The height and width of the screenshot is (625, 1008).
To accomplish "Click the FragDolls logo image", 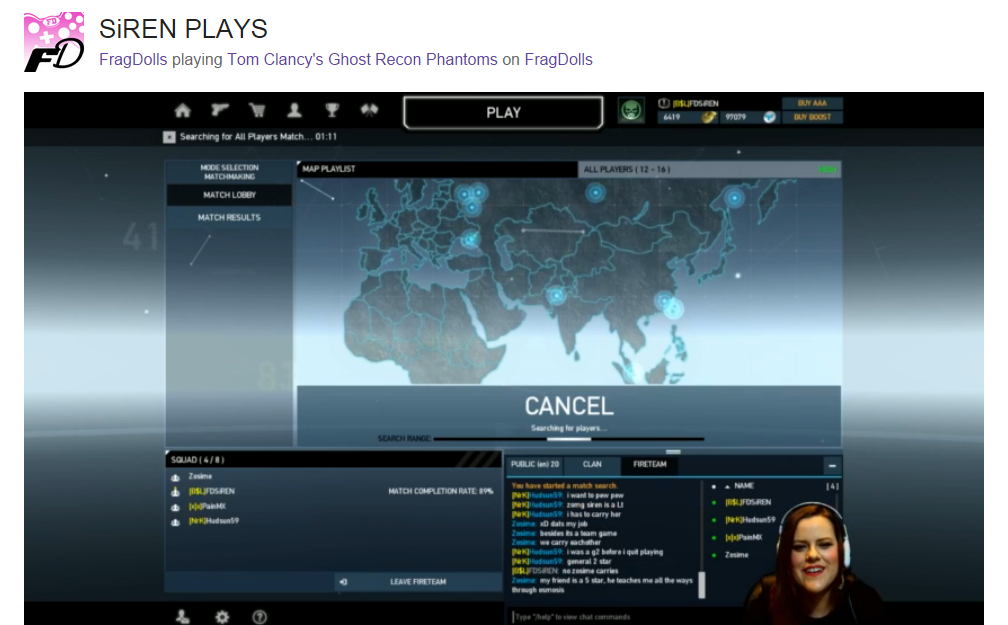I will [x=54, y=42].
